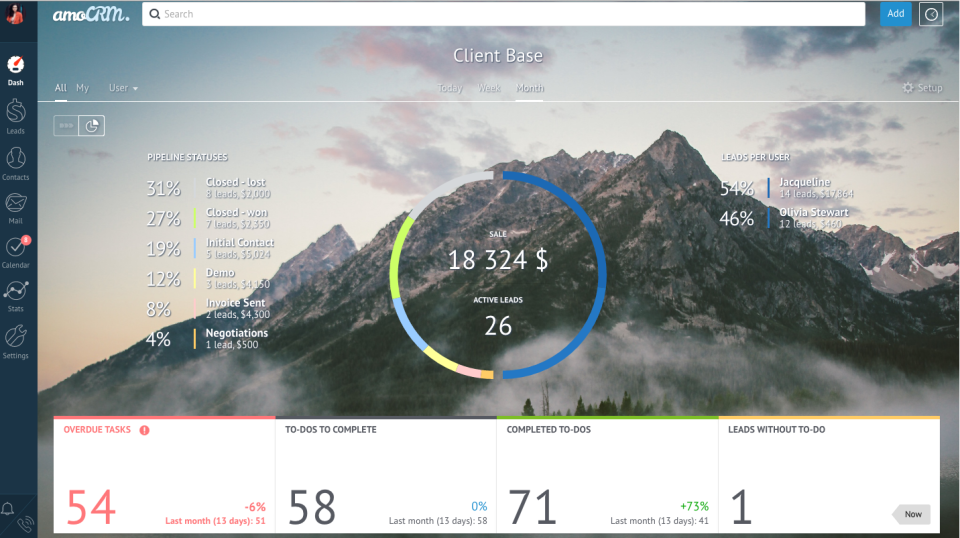Click the Completed To-Dos count 71
Viewport: 960px width, 538px height.
coord(532,507)
